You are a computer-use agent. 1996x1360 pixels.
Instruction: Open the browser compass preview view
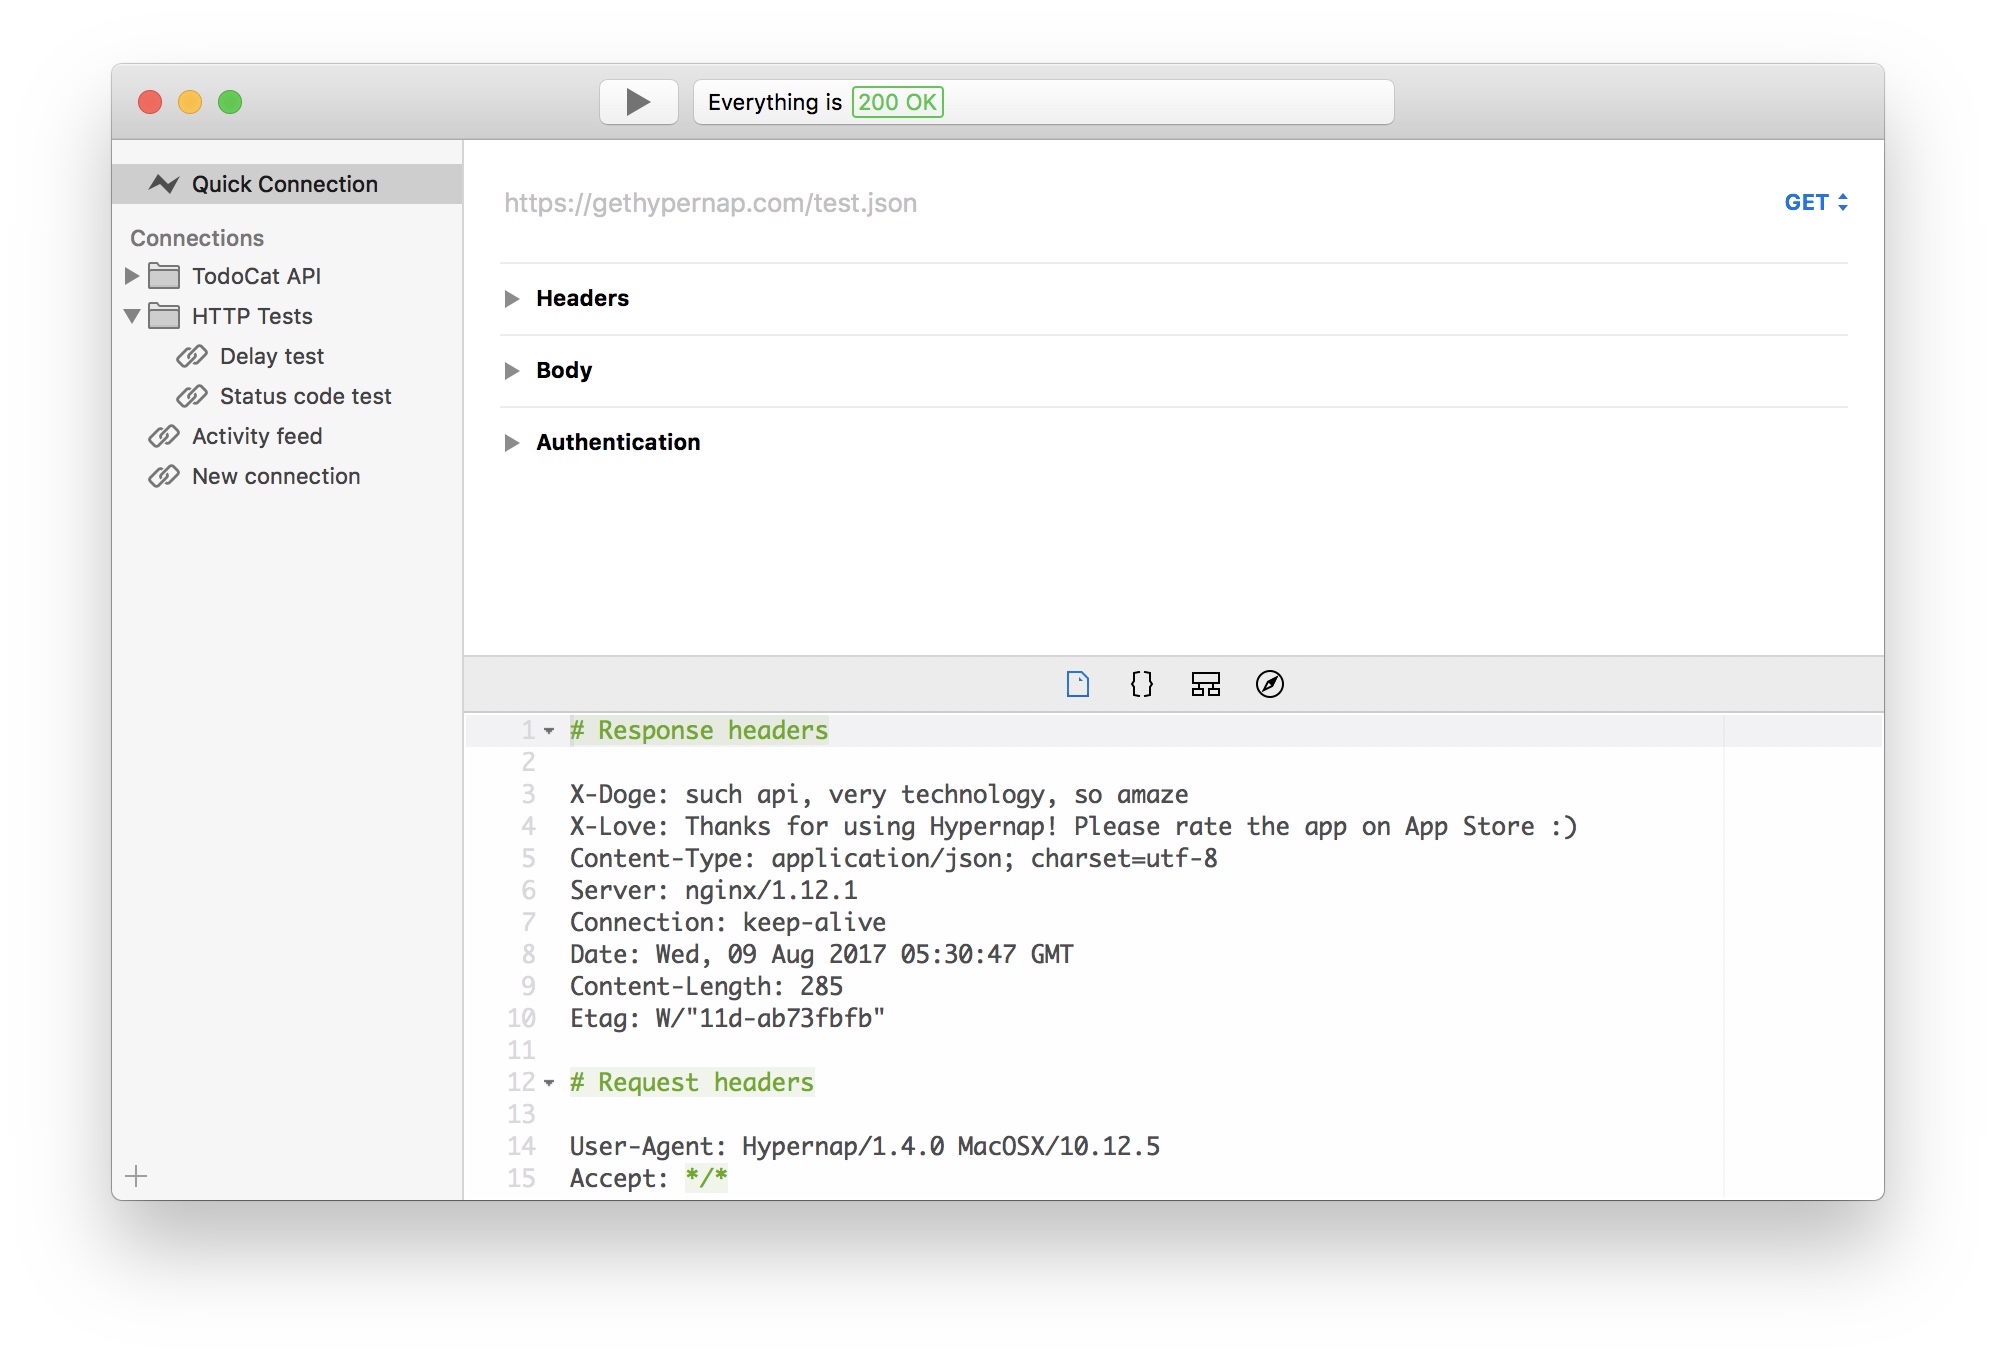tap(1269, 684)
